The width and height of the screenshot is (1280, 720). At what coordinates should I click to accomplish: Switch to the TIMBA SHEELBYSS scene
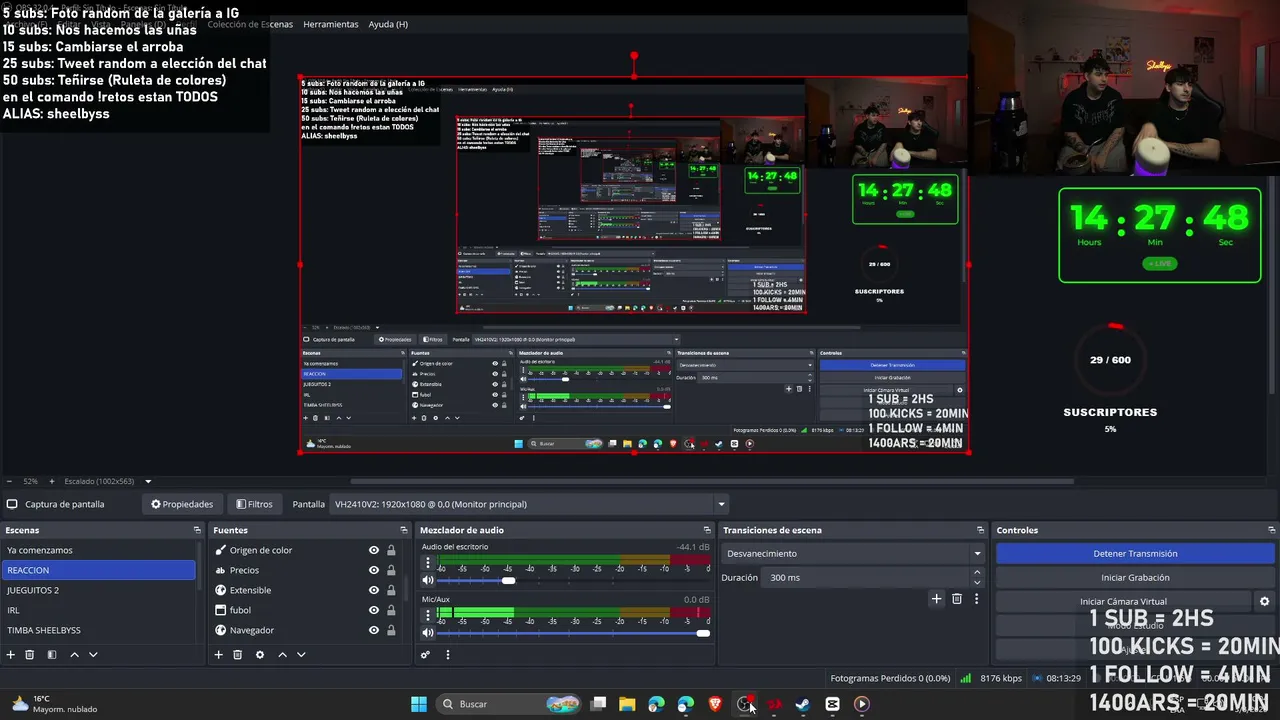(x=98, y=630)
